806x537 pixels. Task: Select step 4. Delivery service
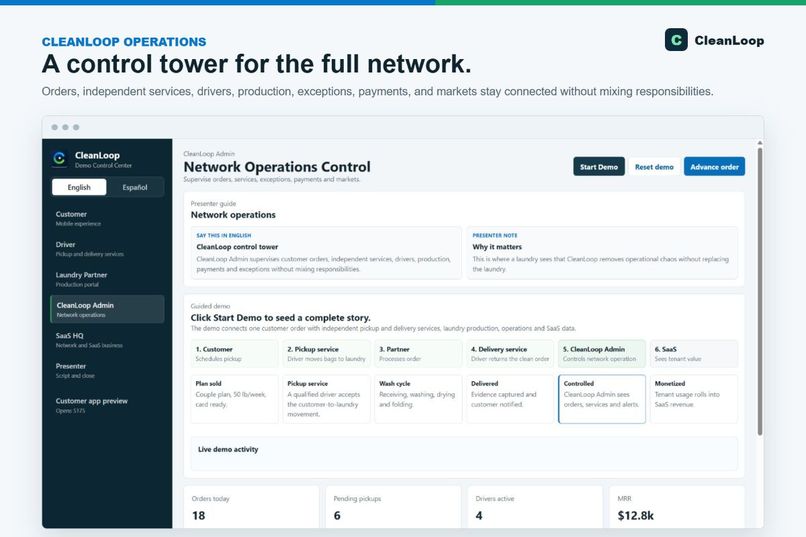point(510,354)
